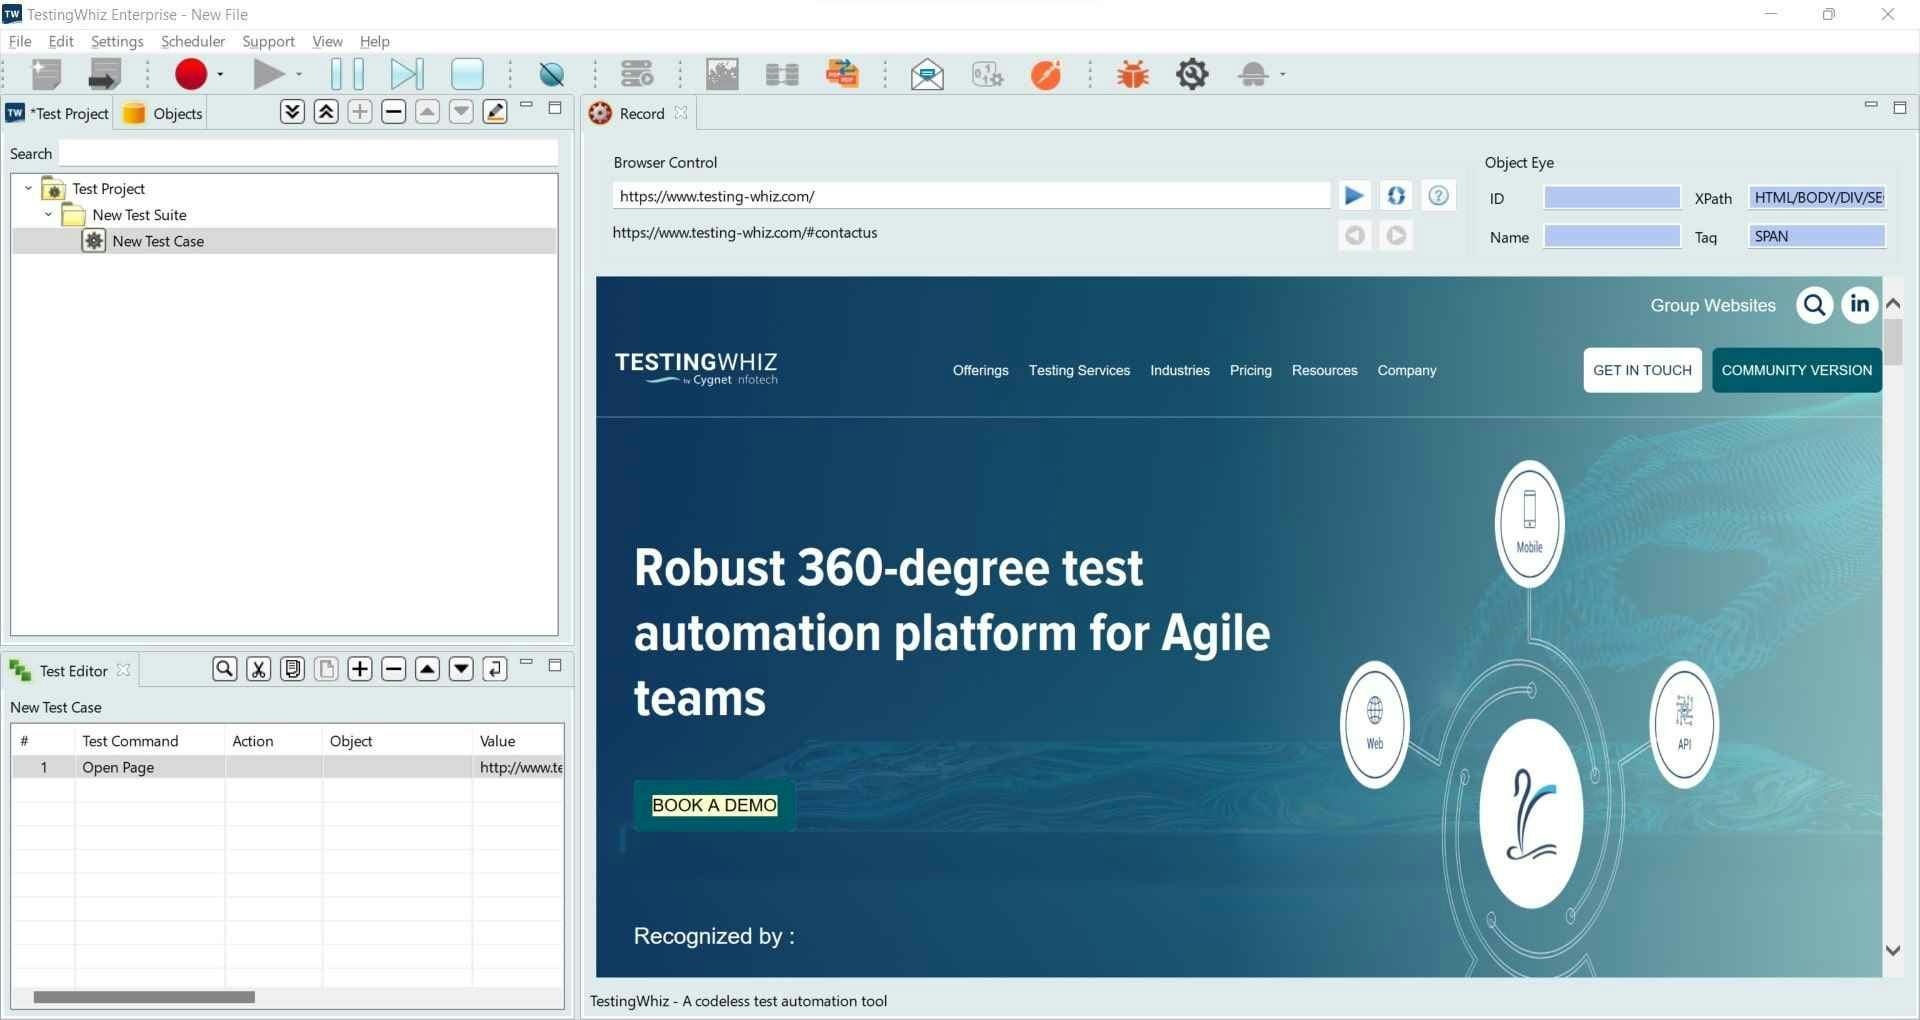This screenshot has width=1920, height=1020.
Task: Collapse the New Test Suite node
Action: [x=48, y=214]
